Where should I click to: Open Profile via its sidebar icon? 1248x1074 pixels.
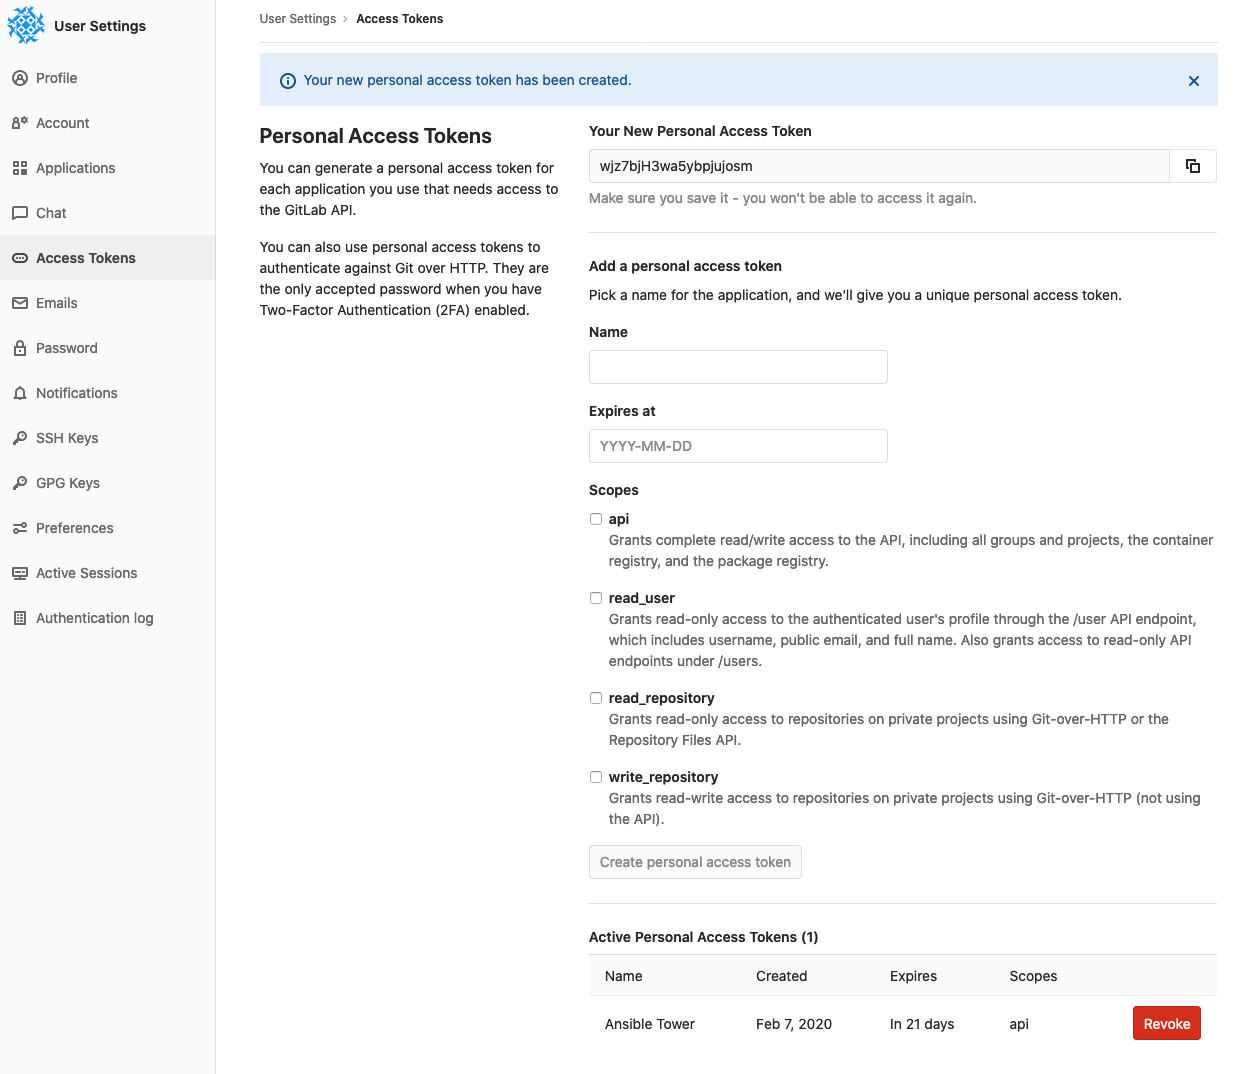point(20,78)
